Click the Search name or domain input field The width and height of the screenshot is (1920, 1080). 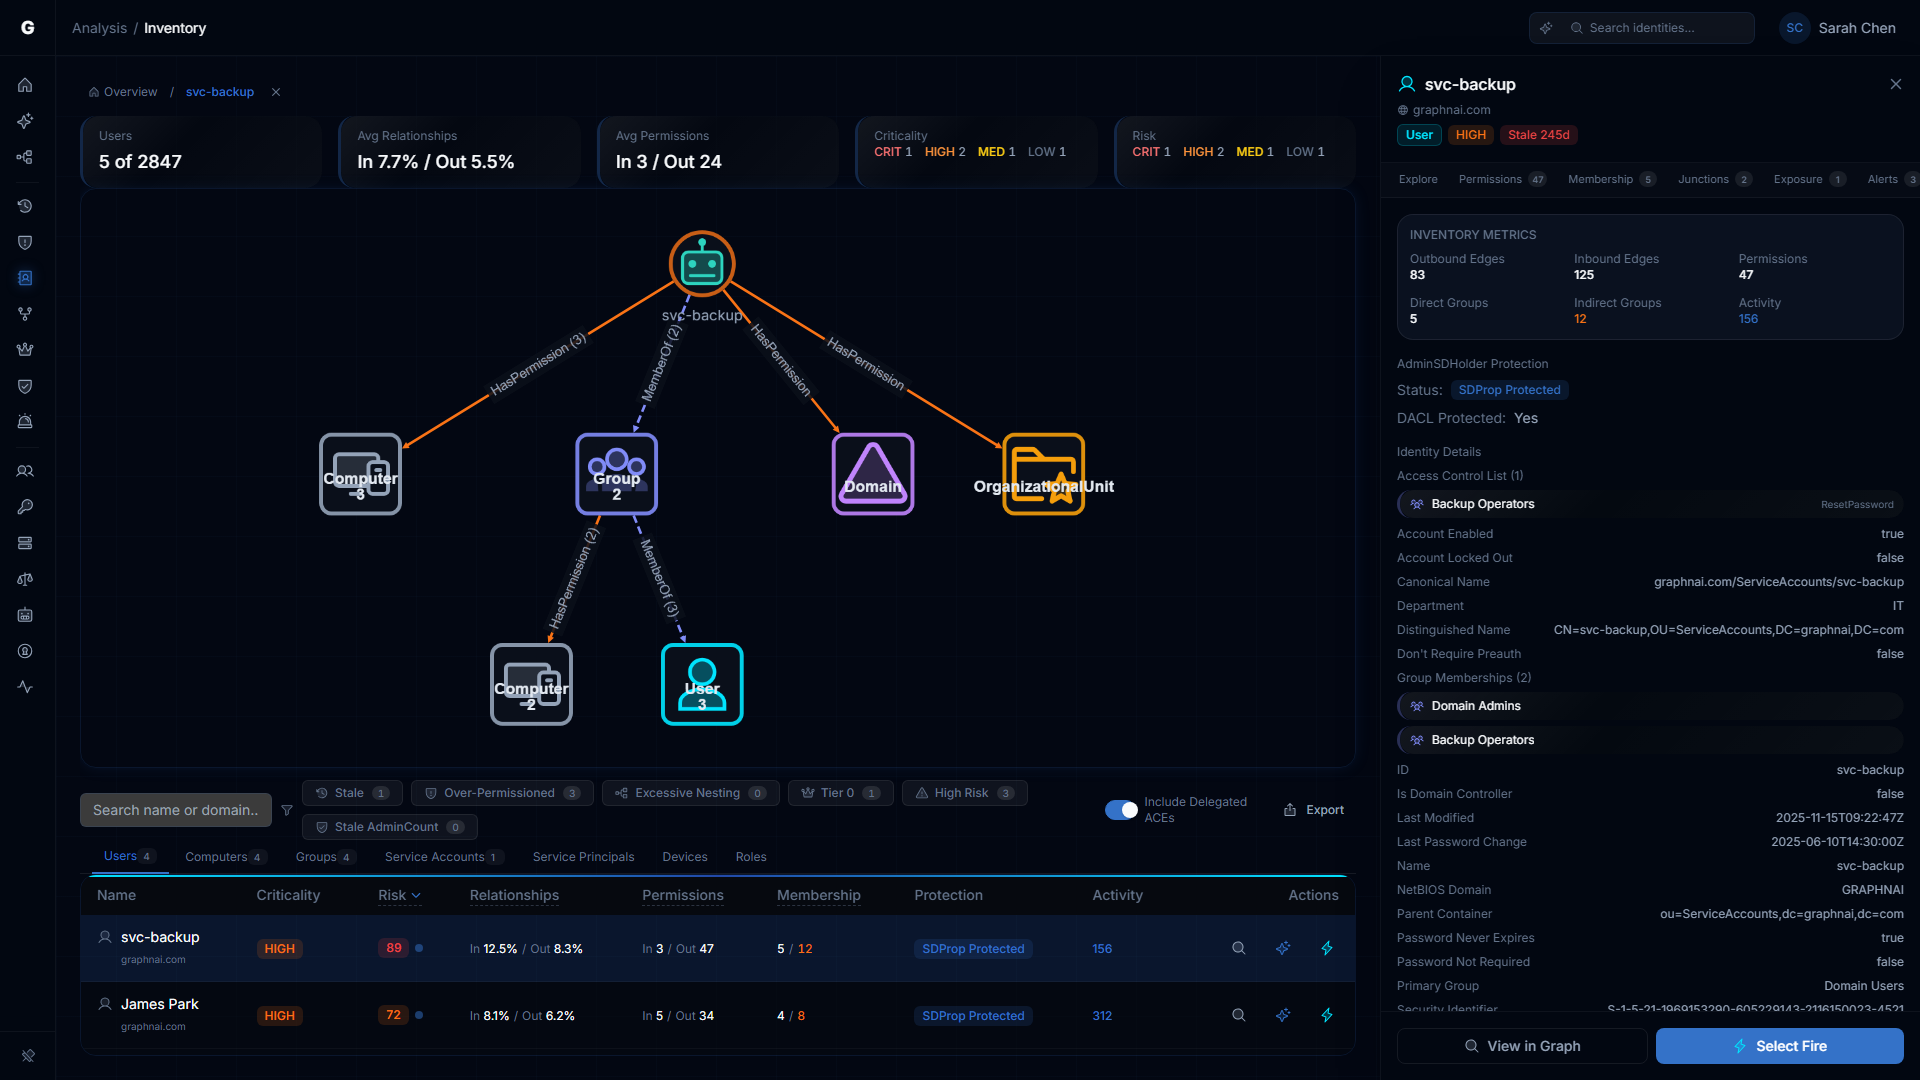(x=175, y=810)
